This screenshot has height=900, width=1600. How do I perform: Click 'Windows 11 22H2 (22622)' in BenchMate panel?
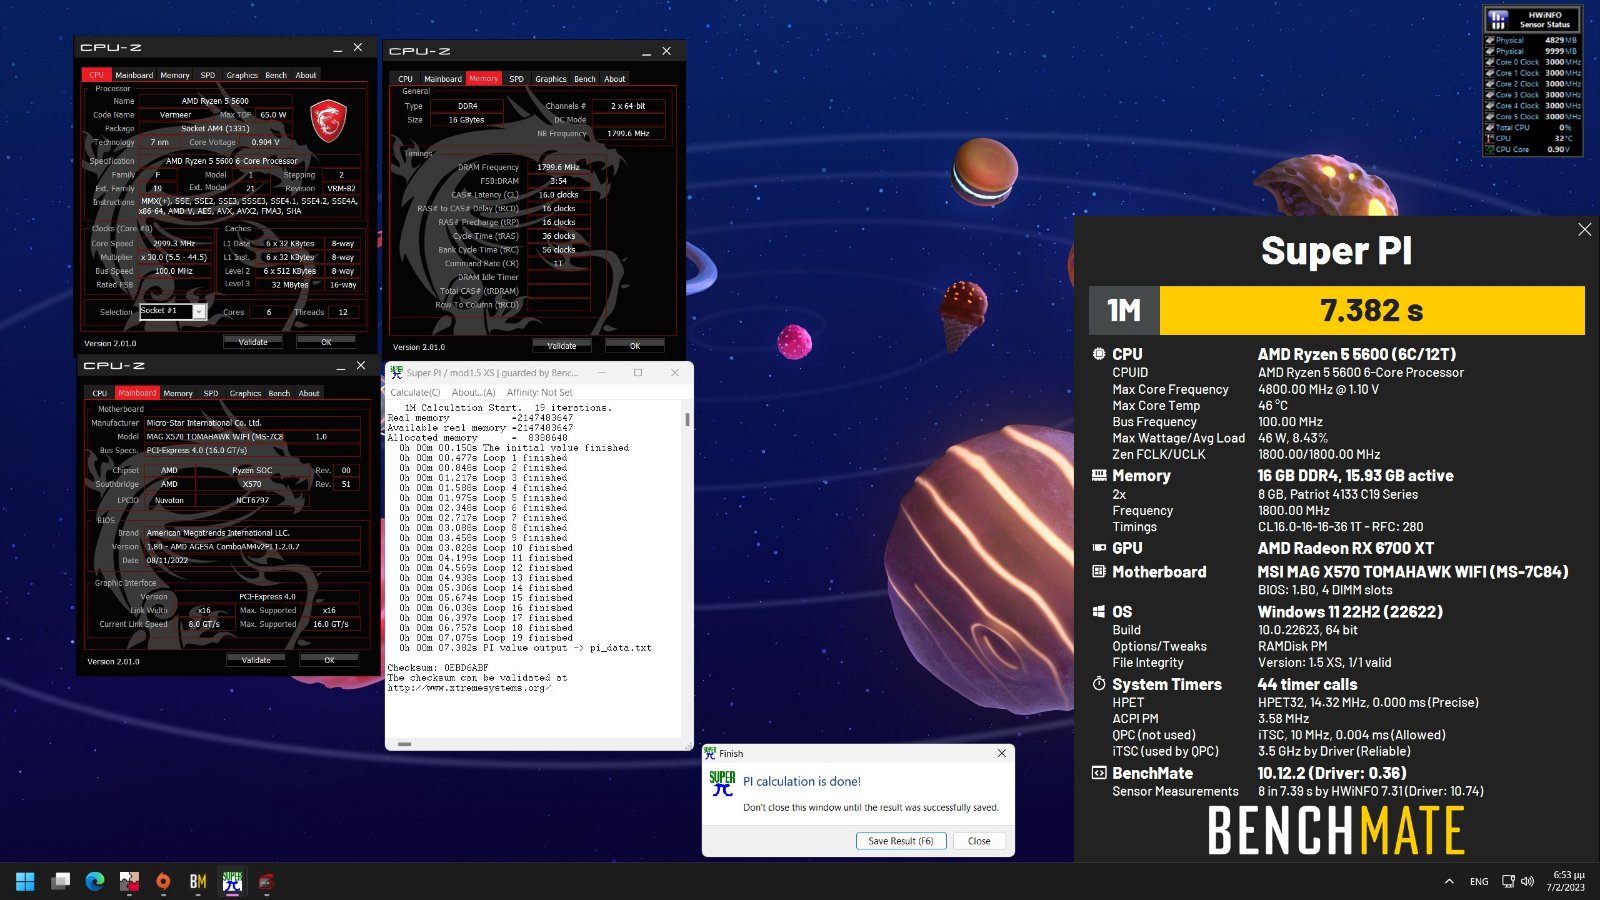(1350, 612)
